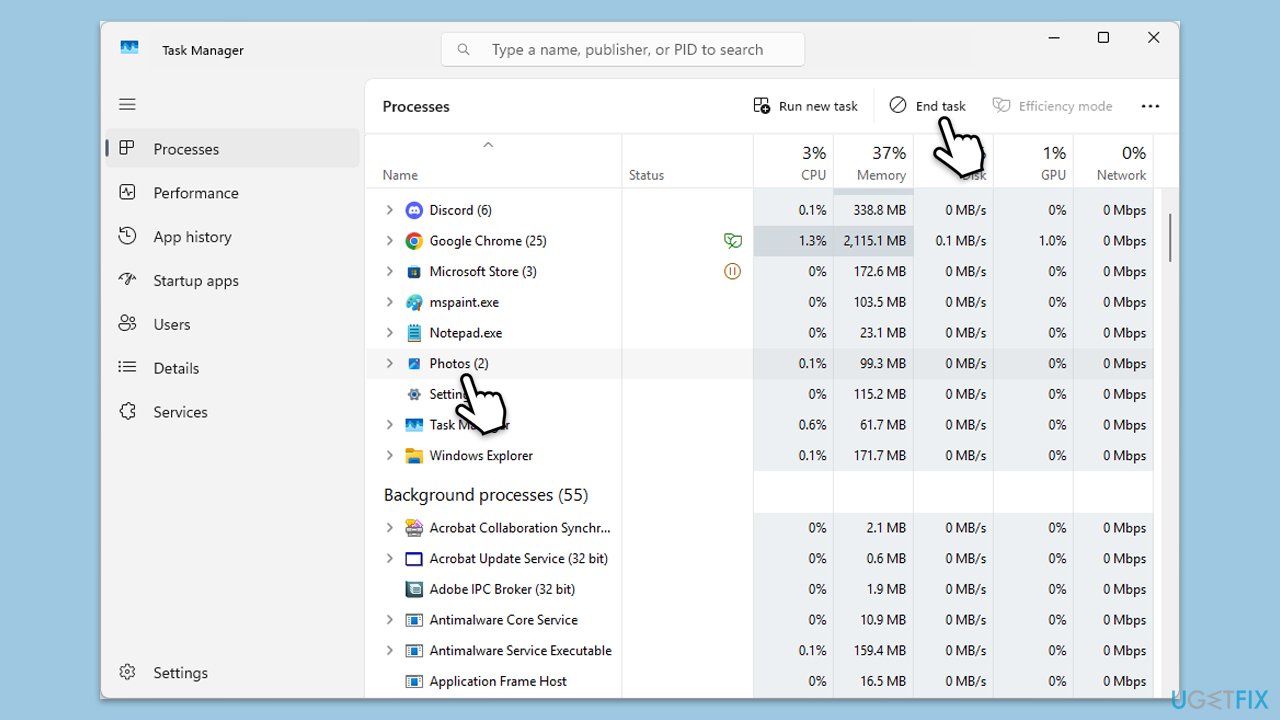Click the Acrobat Collaboration Synchronizer icon
The height and width of the screenshot is (720, 1280).
point(414,528)
